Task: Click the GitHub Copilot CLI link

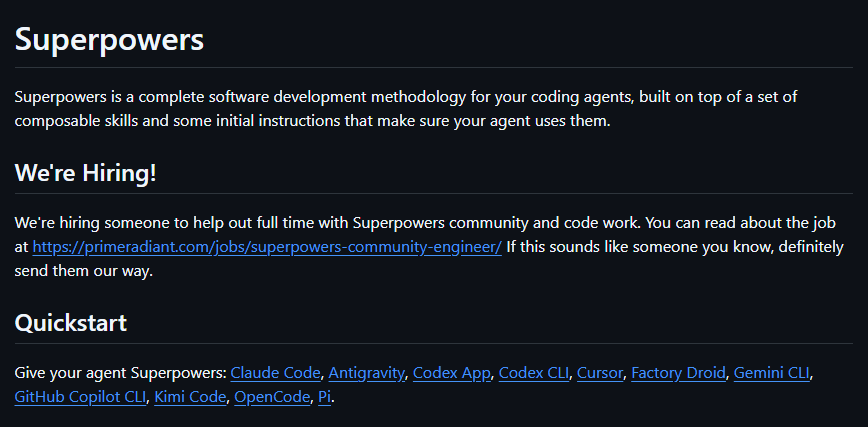Action: [x=80, y=397]
